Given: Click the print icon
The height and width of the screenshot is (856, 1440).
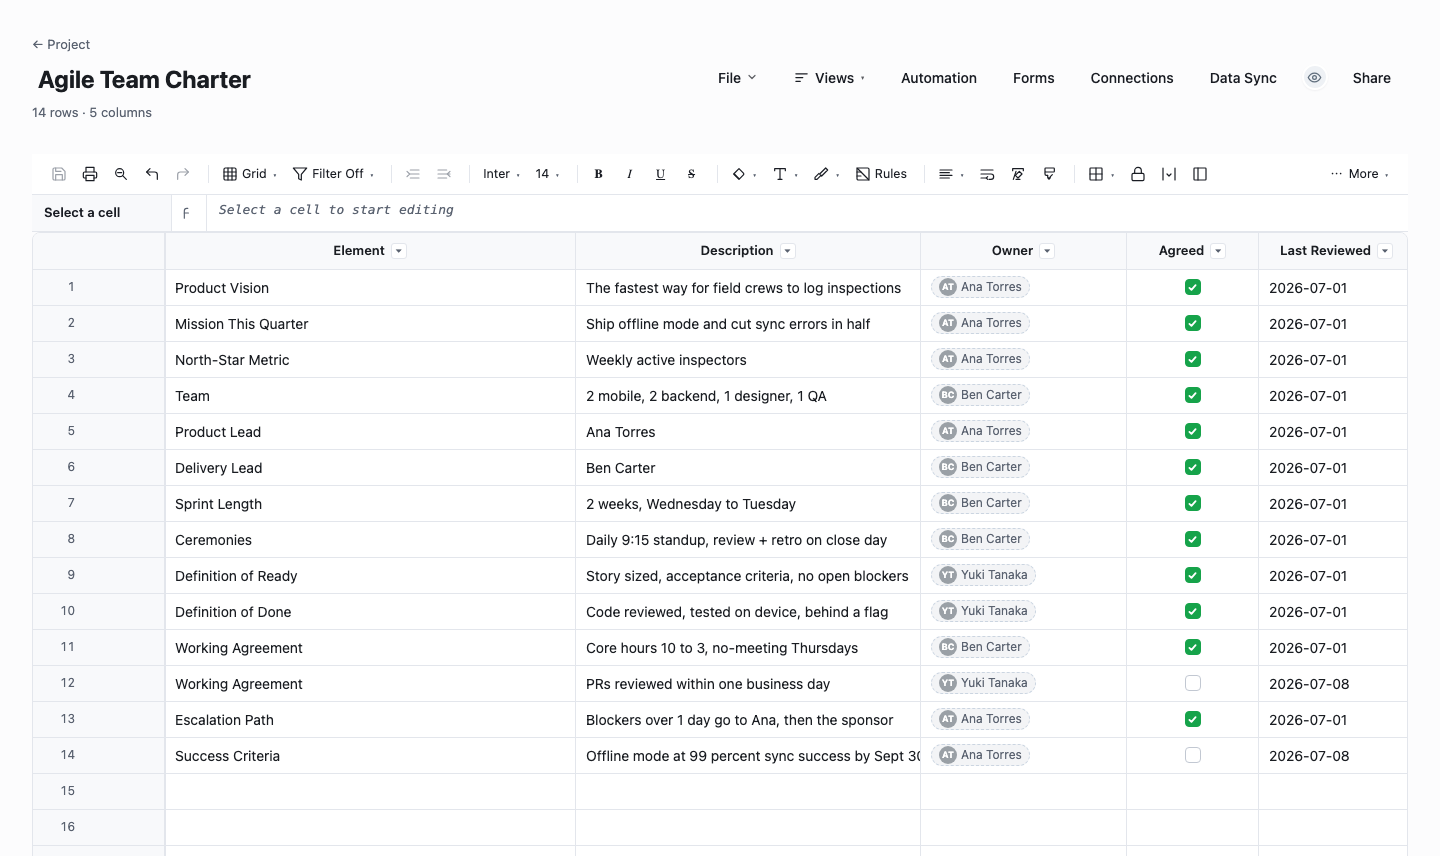Looking at the screenshot, I should click(x=90, y=174).
